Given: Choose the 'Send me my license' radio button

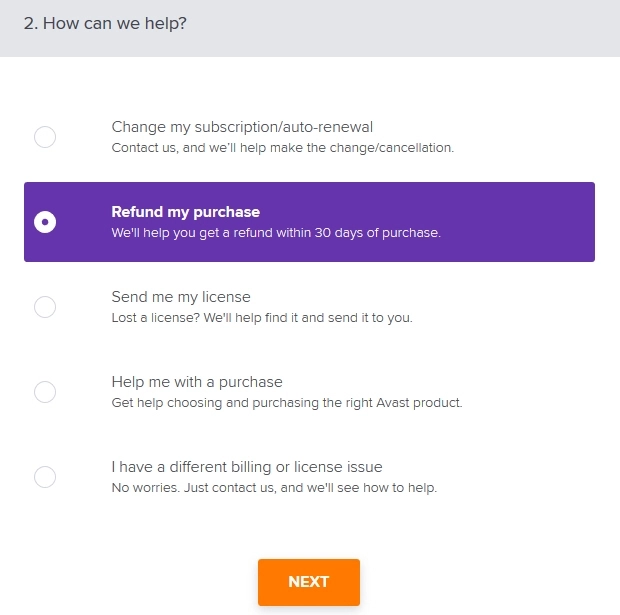Looking at the screenshot, I should click(x=45, y=307).
